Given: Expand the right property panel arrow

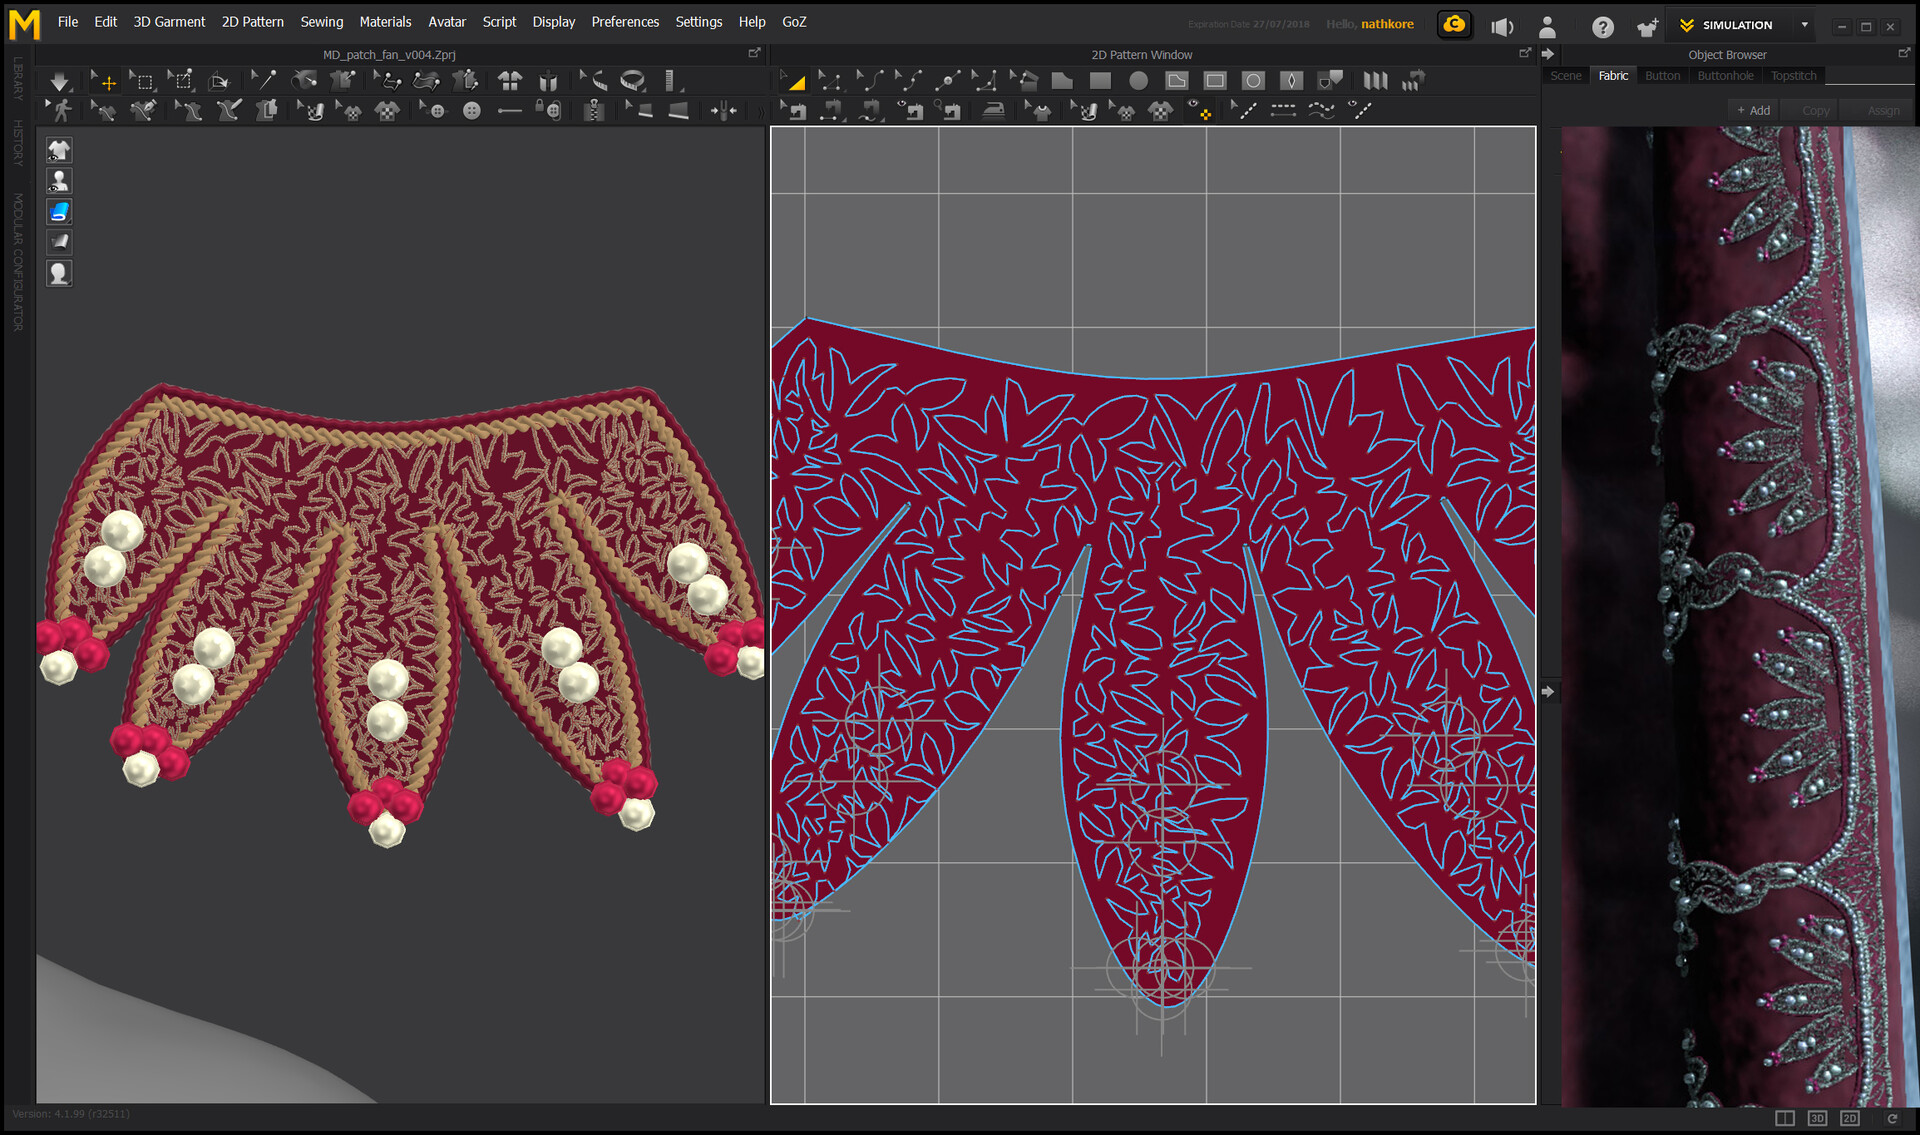Looking at the screenshot, I should (x=1547, y=691).
